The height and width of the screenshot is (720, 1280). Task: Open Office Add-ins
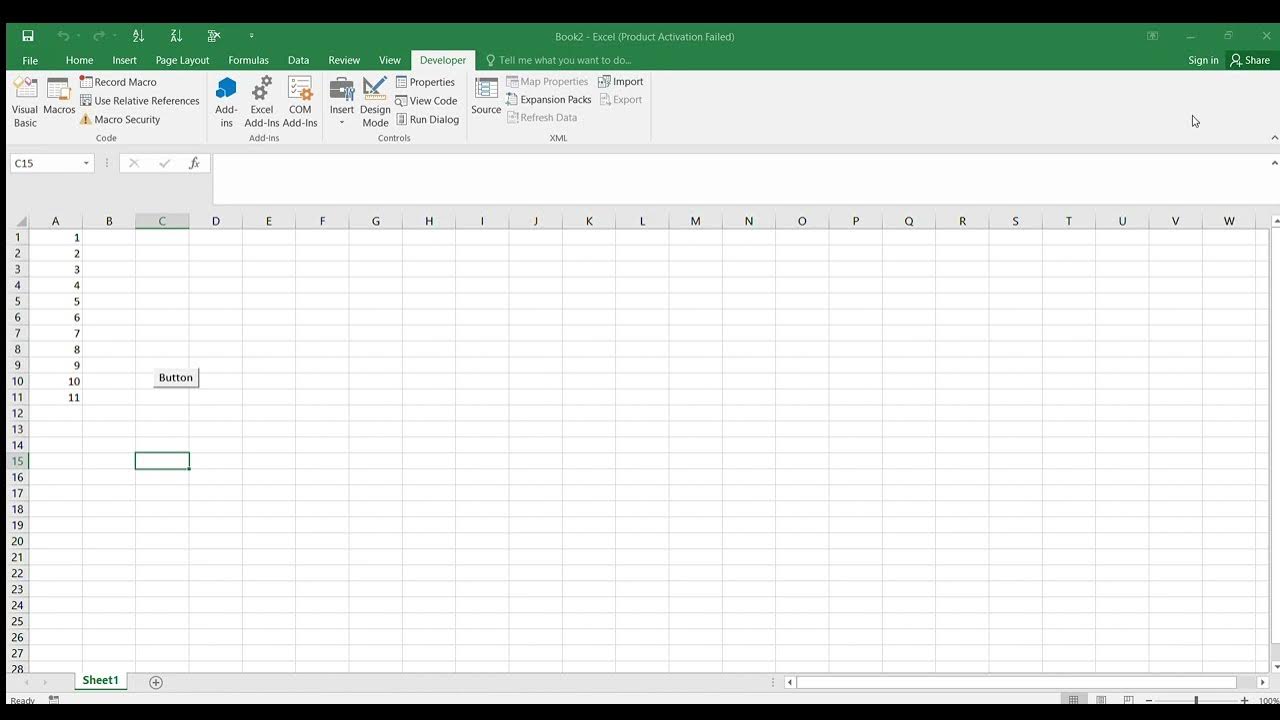point(227,102)
